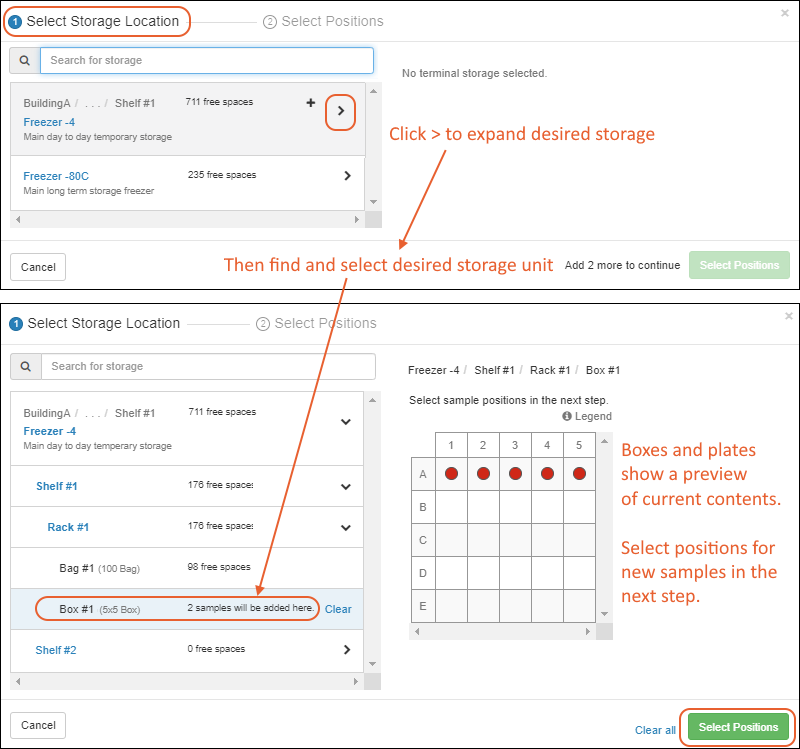Click the Clear all link

pos(655,730)
